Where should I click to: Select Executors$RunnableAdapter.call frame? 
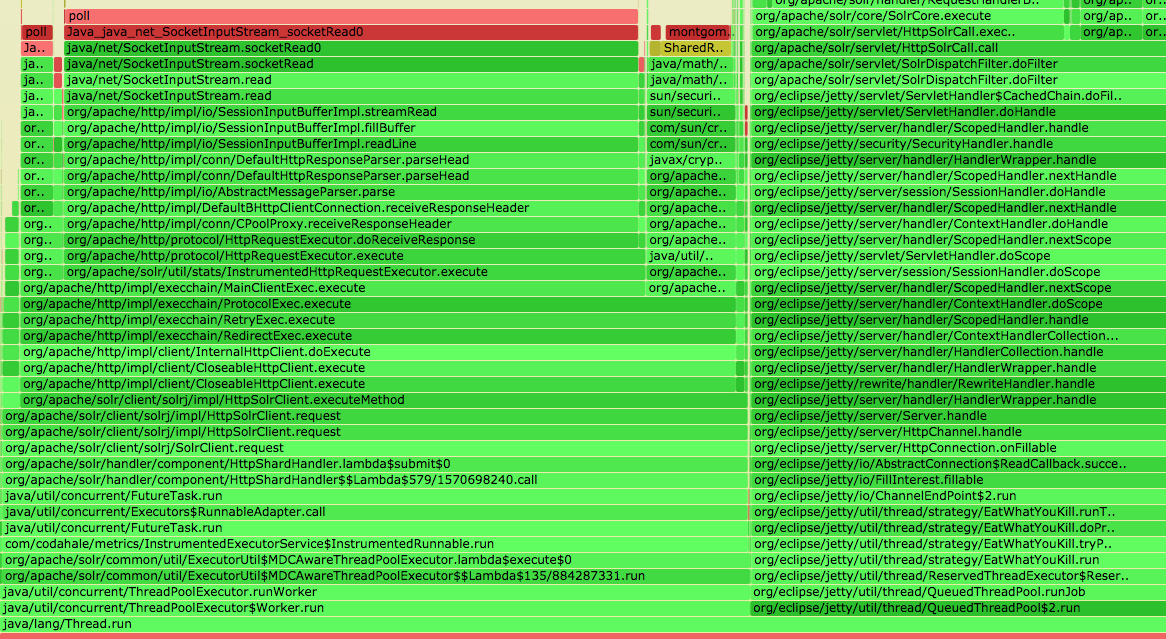pos(374,512)
